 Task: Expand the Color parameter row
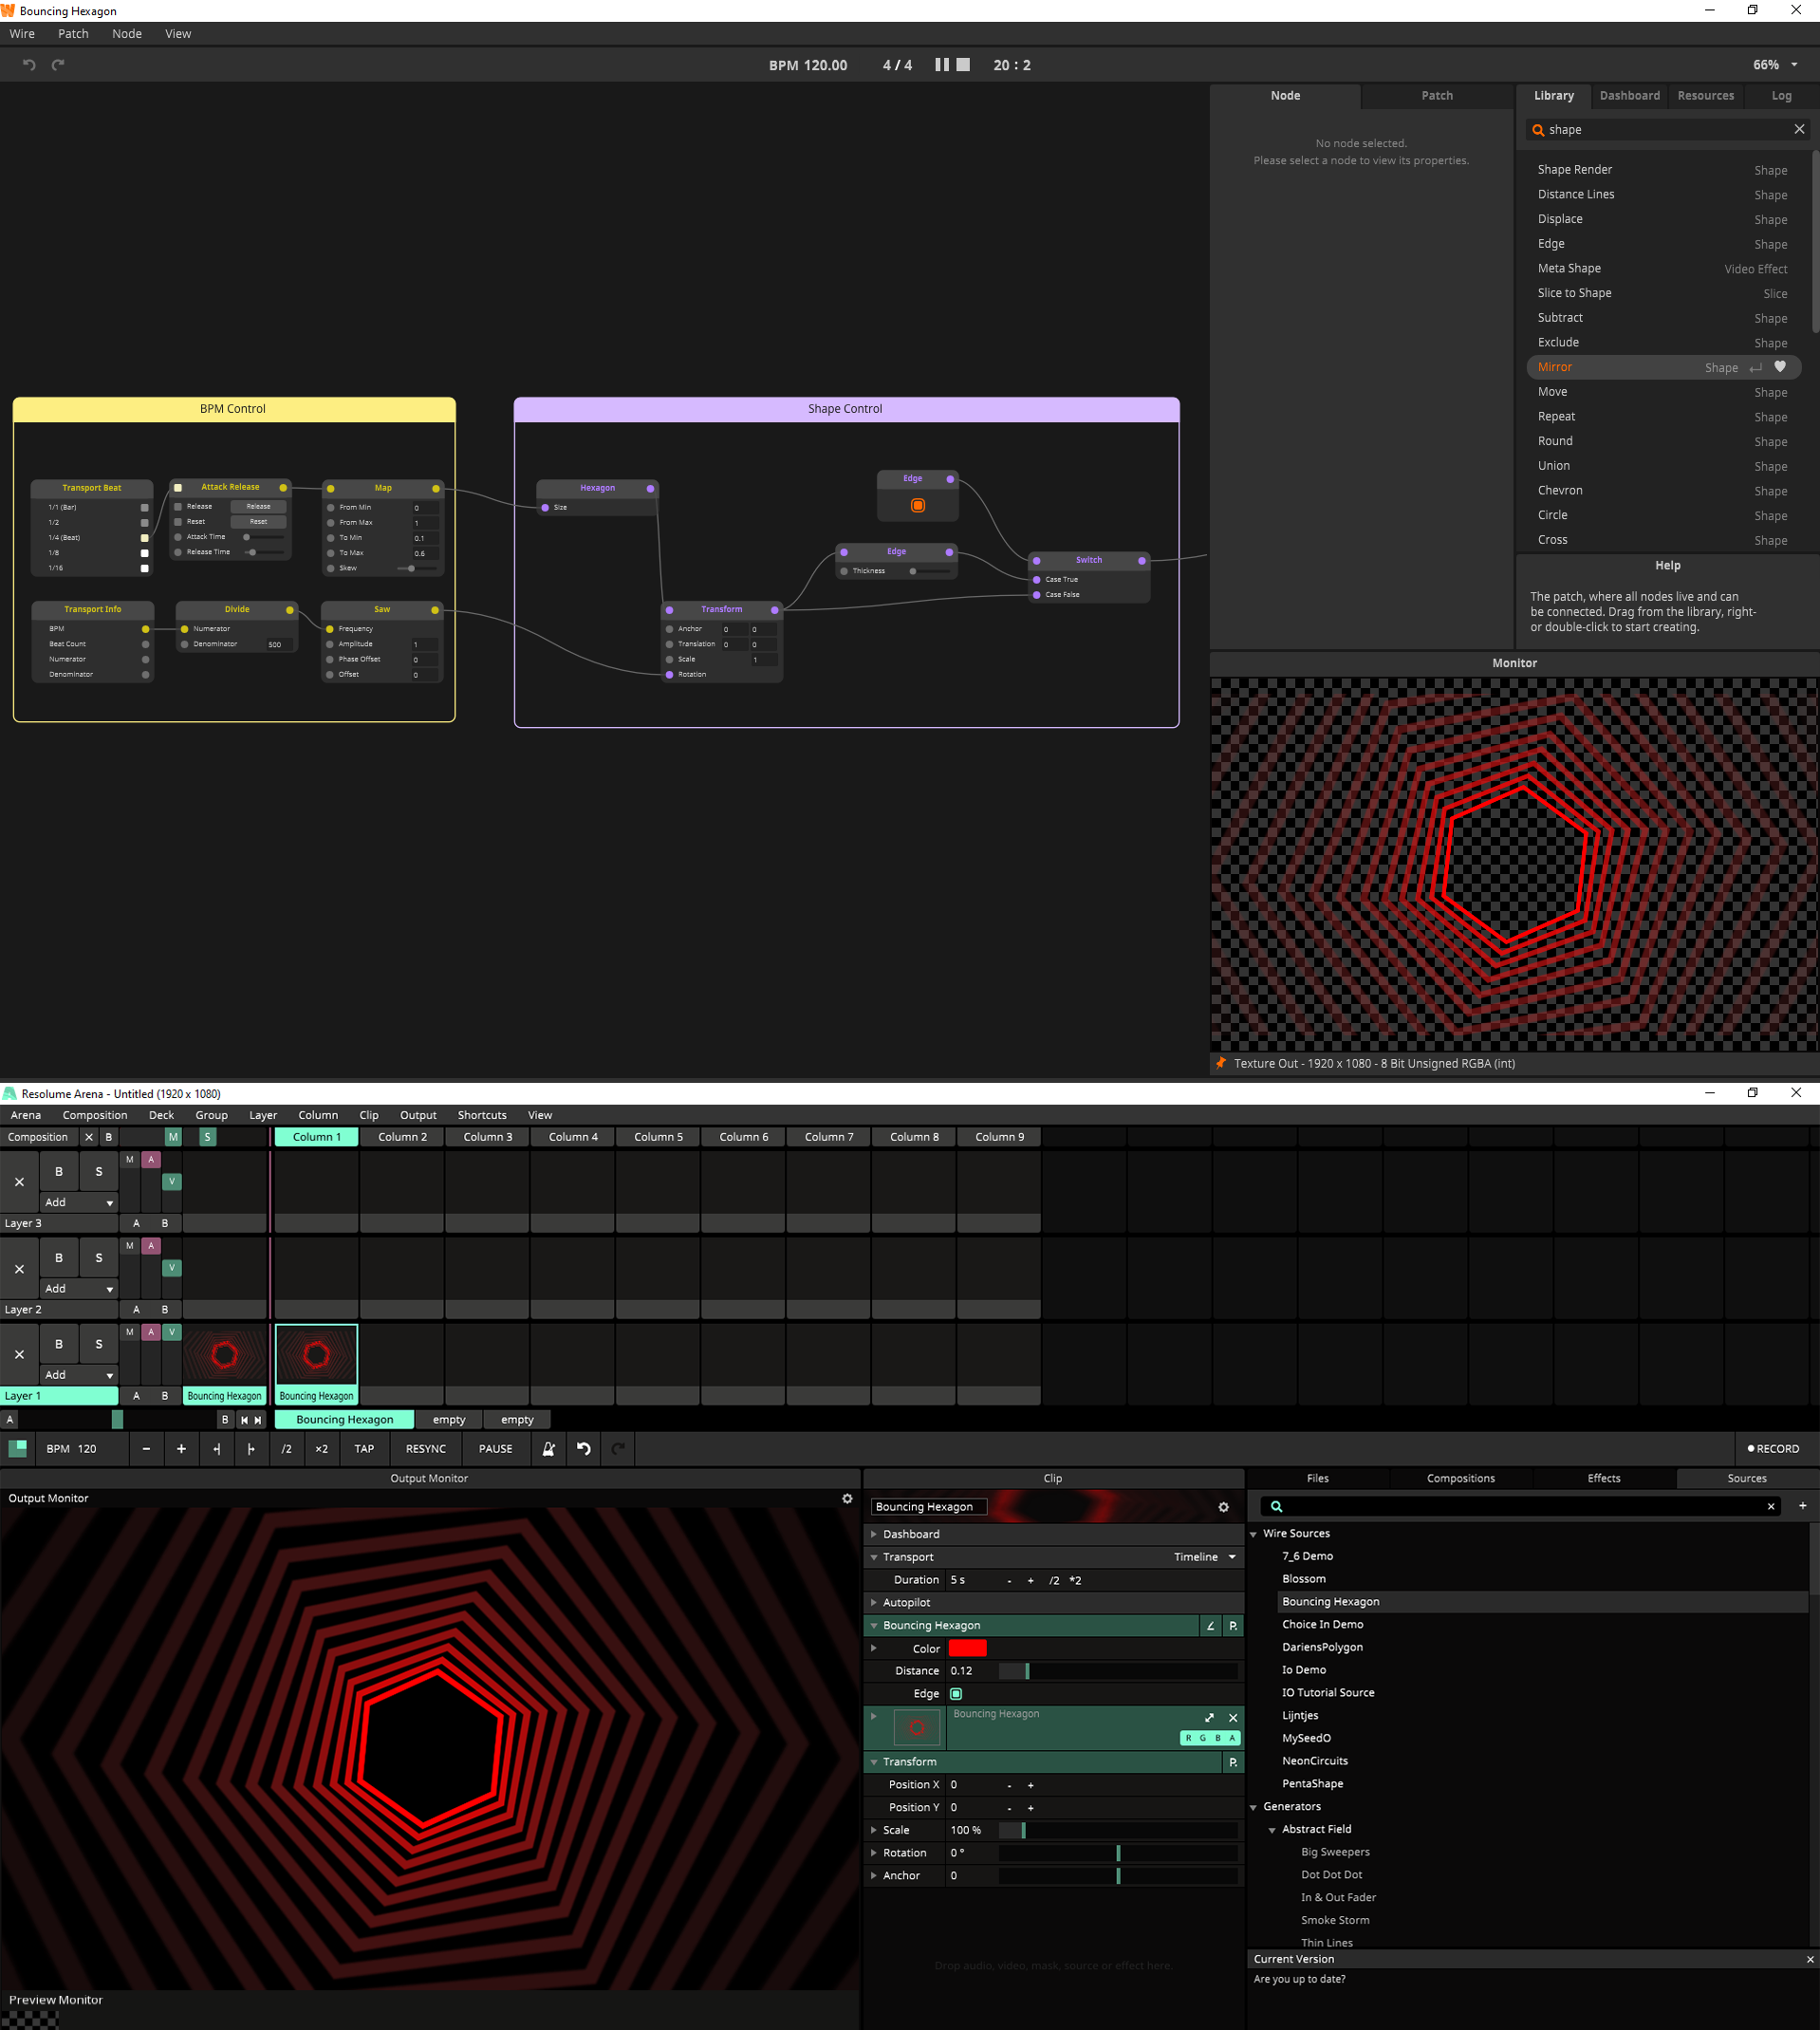(x=874, y=1648)
